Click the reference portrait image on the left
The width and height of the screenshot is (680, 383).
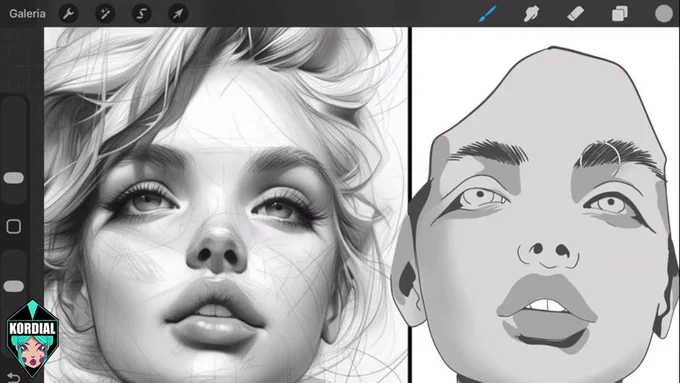[x=226, y=205]
